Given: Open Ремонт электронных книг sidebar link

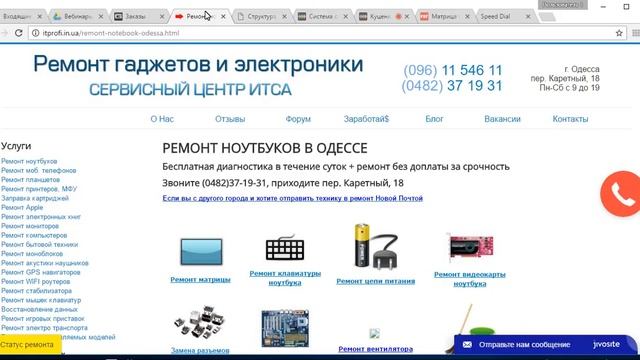Looking at the screenshot, I should 41,217.
